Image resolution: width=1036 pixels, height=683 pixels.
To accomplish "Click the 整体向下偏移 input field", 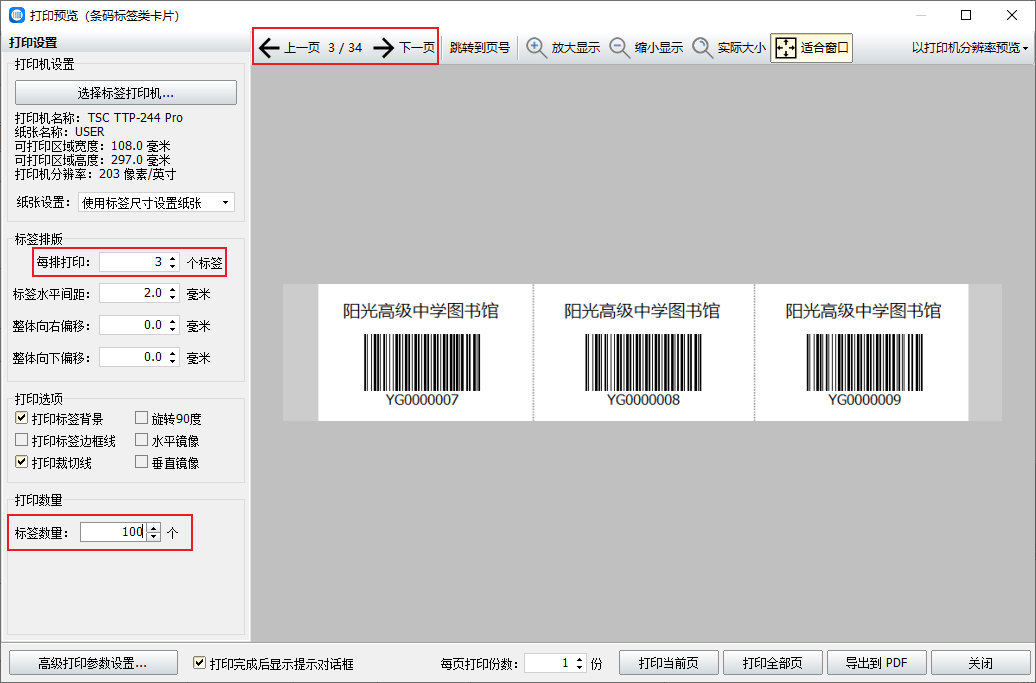I will tap(133, 357).
